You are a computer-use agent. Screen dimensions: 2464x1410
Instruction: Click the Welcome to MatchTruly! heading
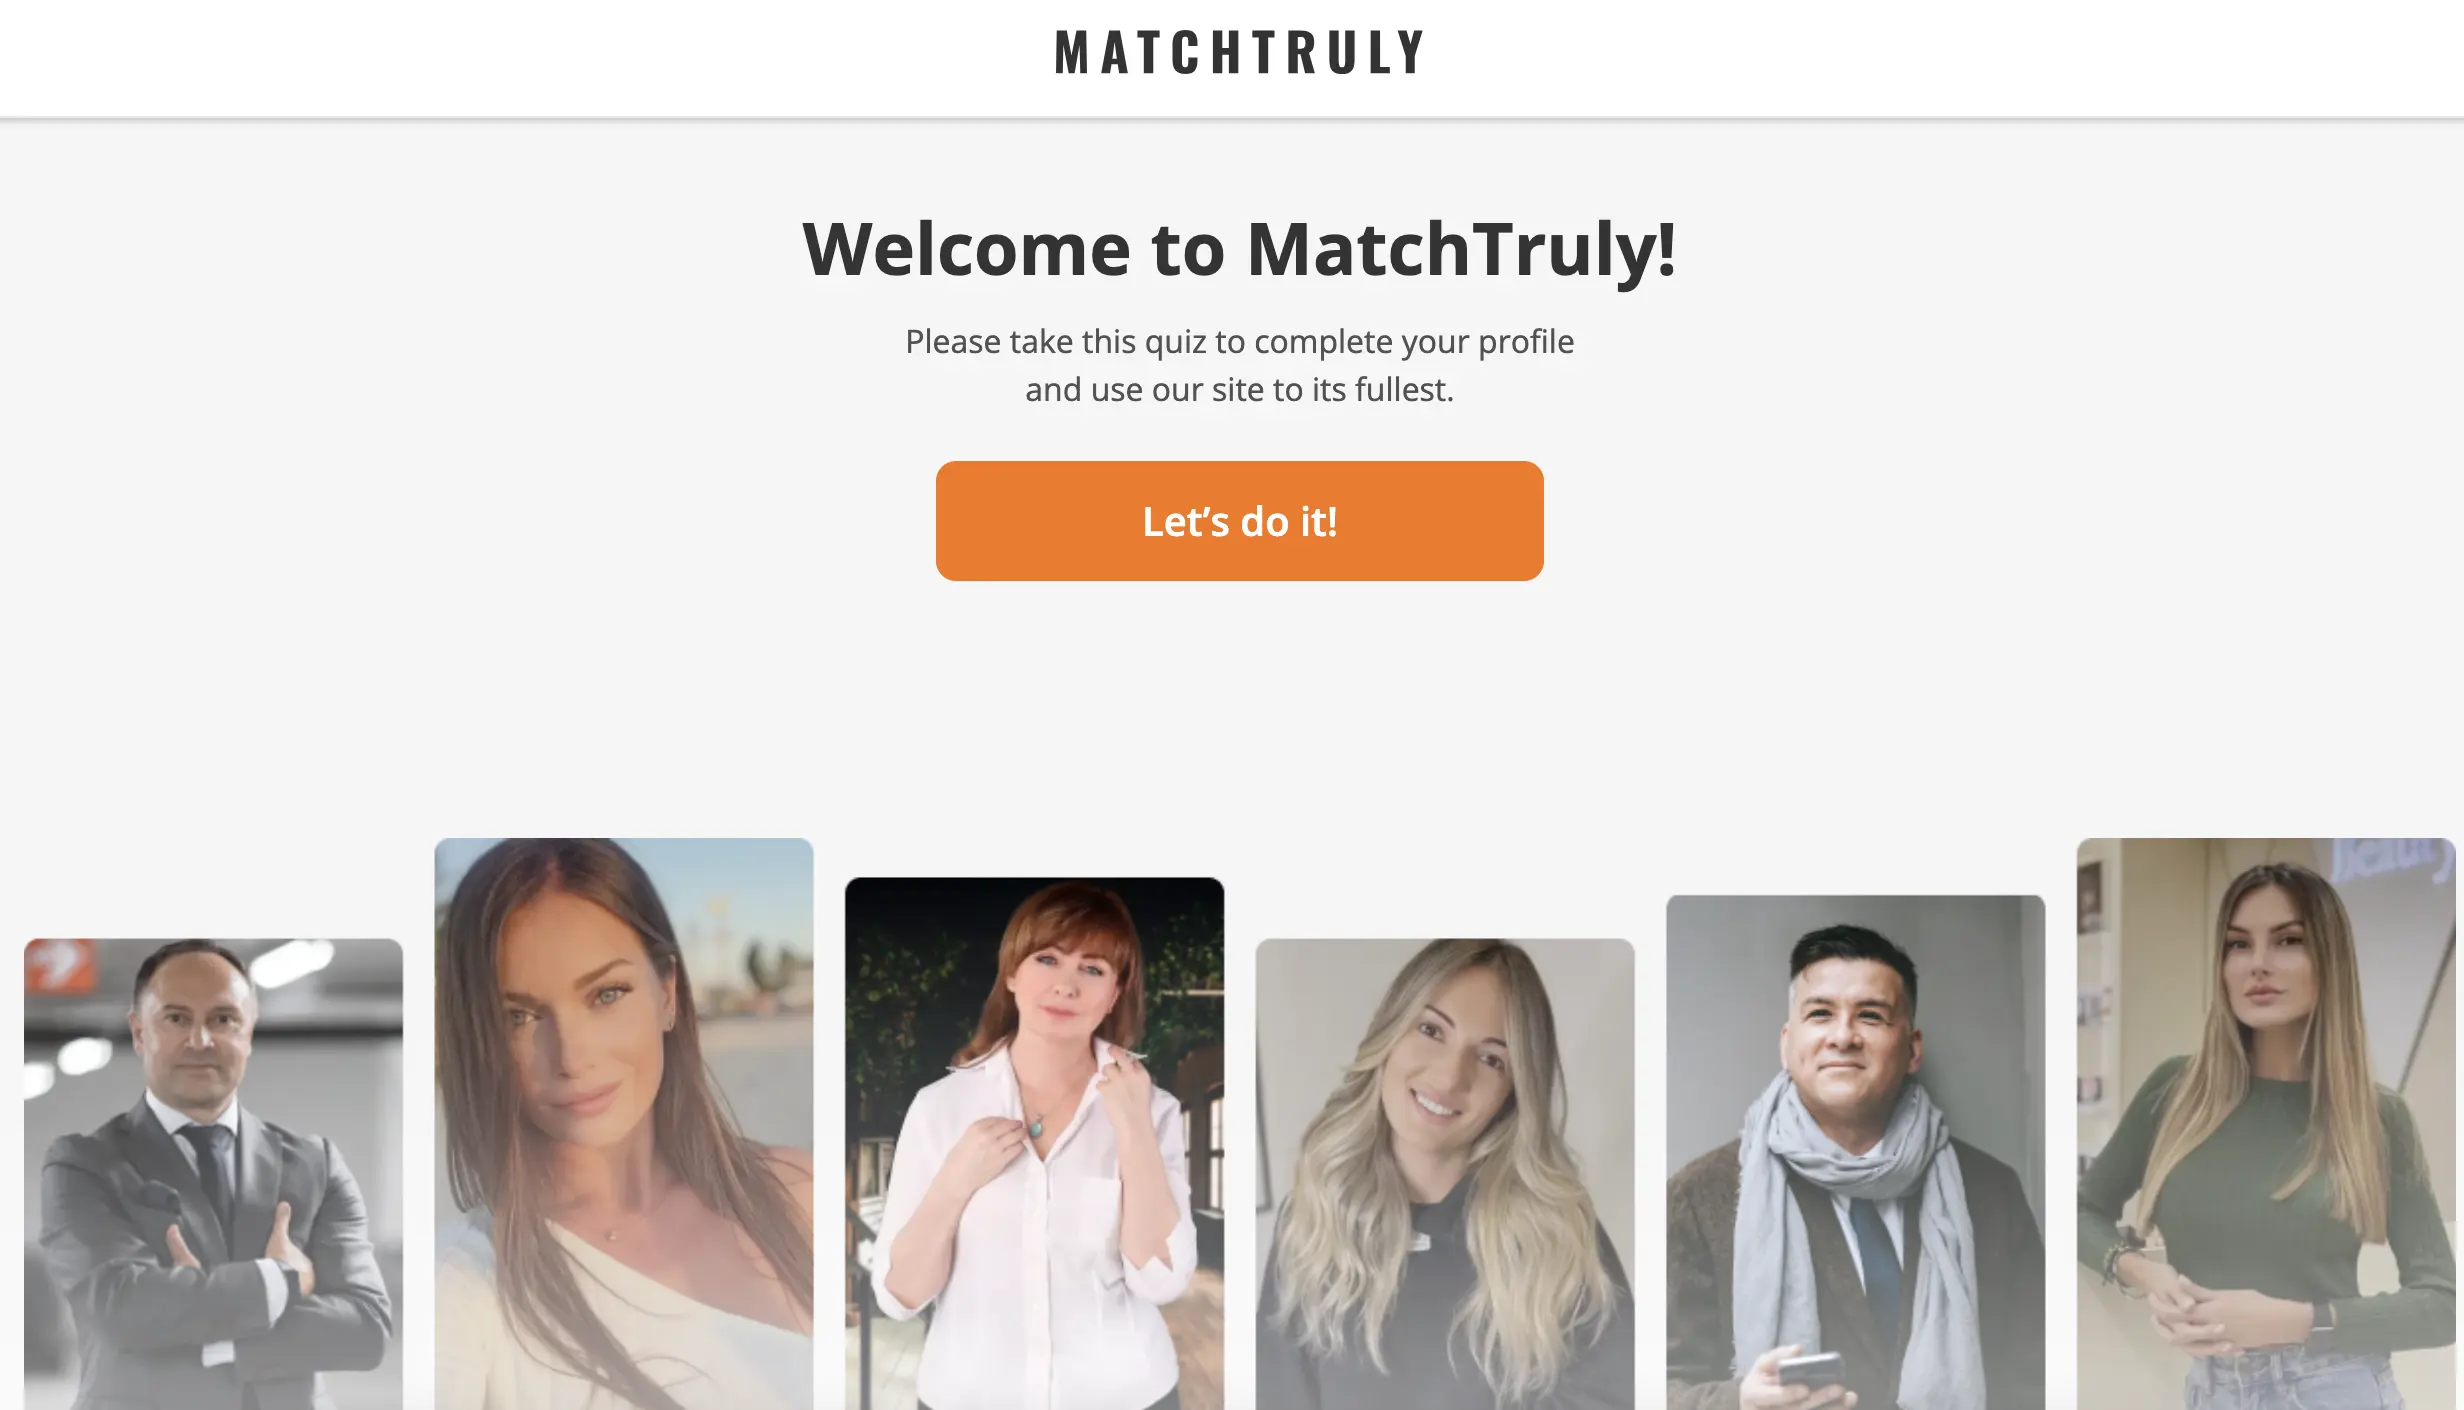[1239, 249]
